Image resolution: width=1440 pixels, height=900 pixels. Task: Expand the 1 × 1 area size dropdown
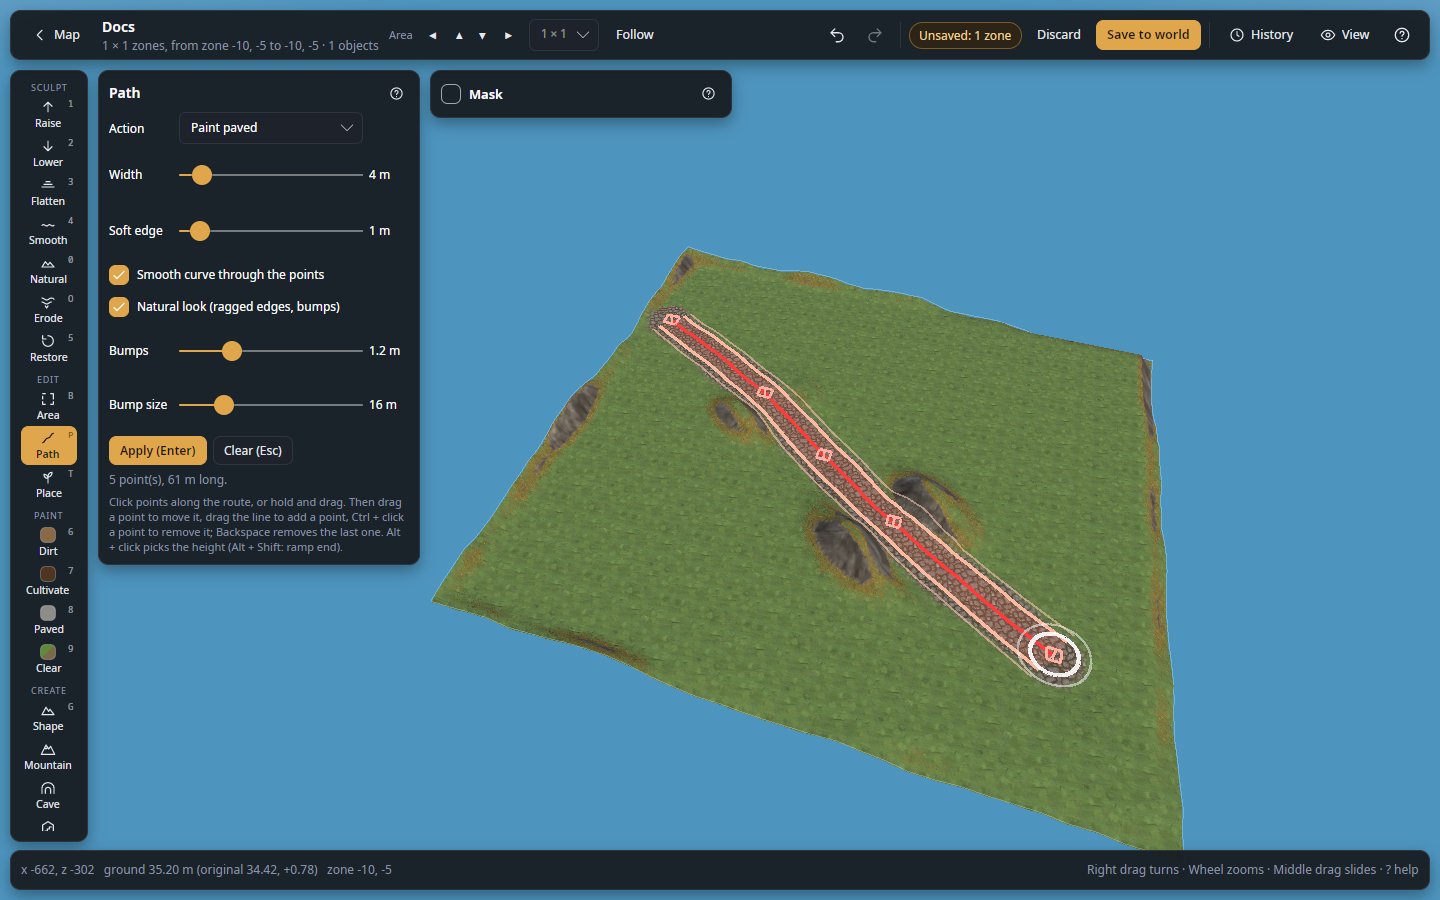pos(564,35)
